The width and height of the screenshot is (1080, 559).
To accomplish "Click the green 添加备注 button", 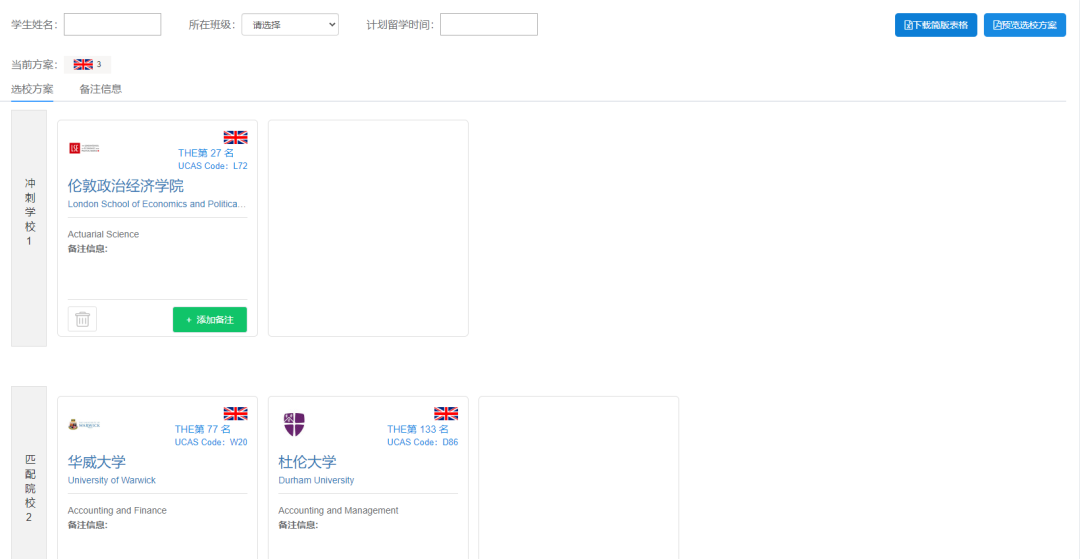I will point(210,319).
